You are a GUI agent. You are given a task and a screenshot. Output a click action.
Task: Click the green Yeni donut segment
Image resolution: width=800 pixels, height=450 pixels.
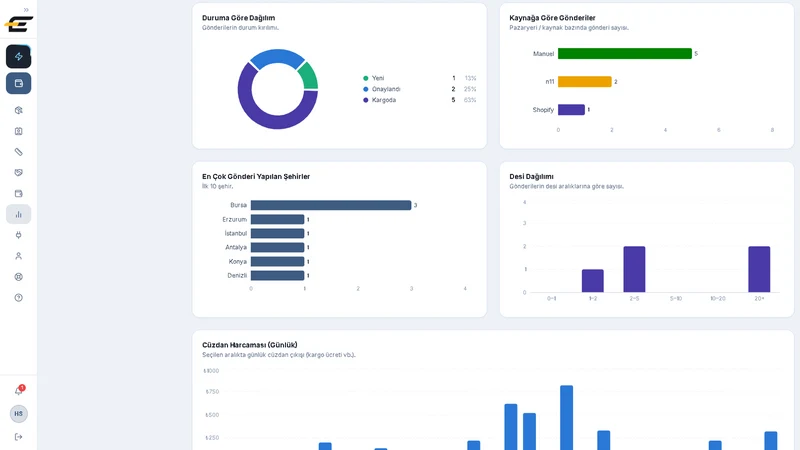click(x=309, y=77)
